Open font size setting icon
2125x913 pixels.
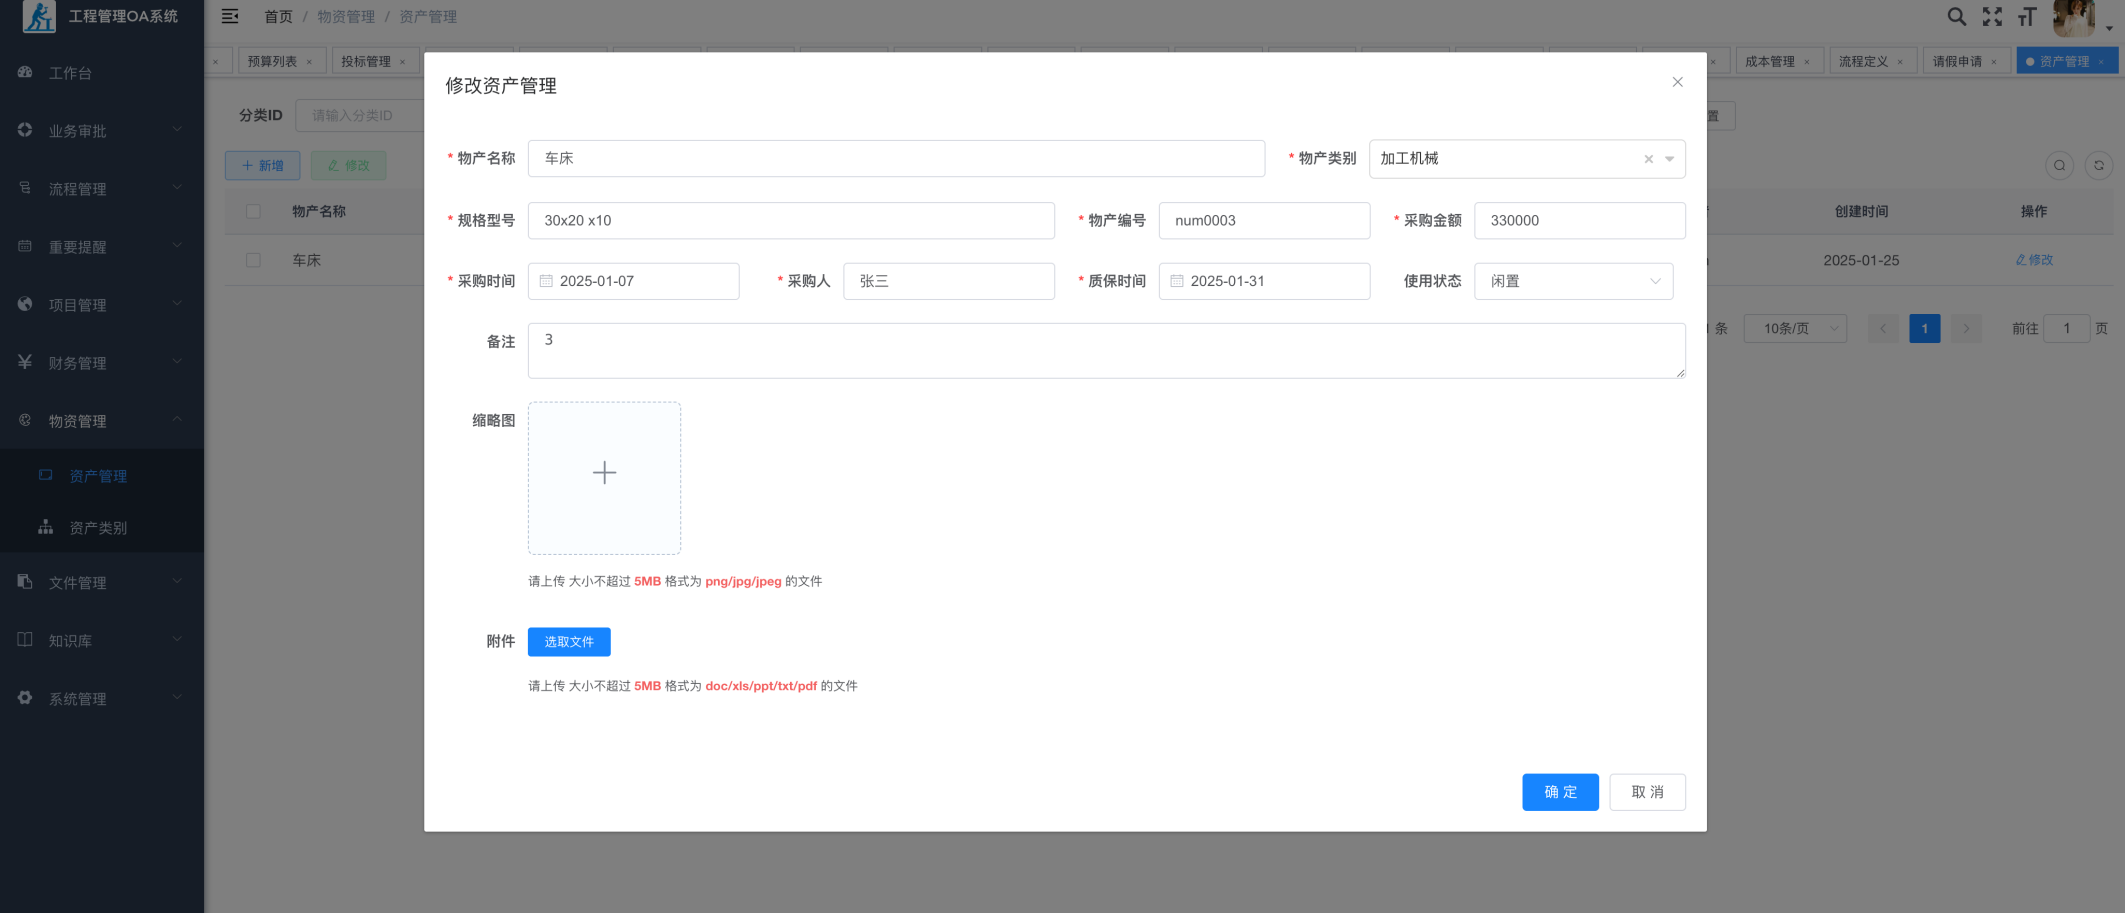[2027, 17]
